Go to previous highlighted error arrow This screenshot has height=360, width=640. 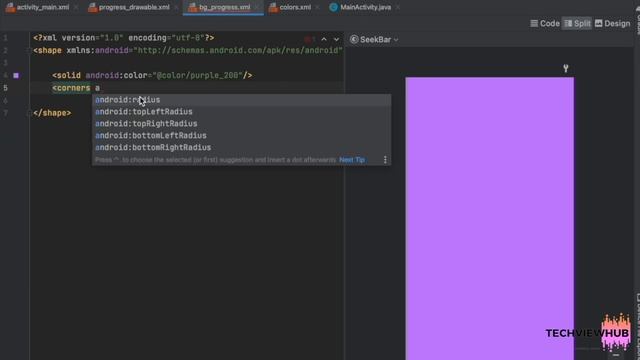(324, 40)
